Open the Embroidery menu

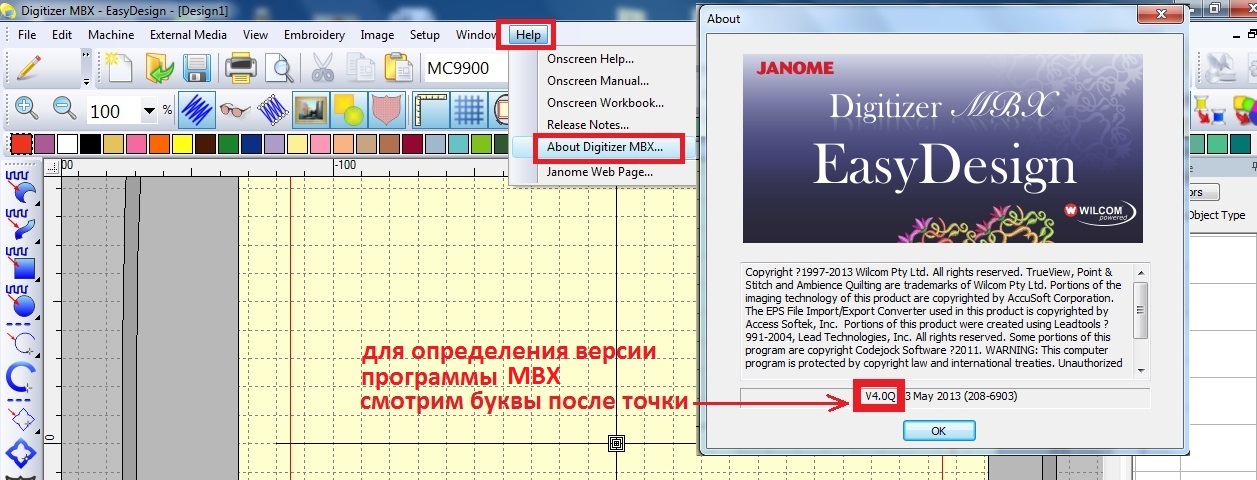314,35
